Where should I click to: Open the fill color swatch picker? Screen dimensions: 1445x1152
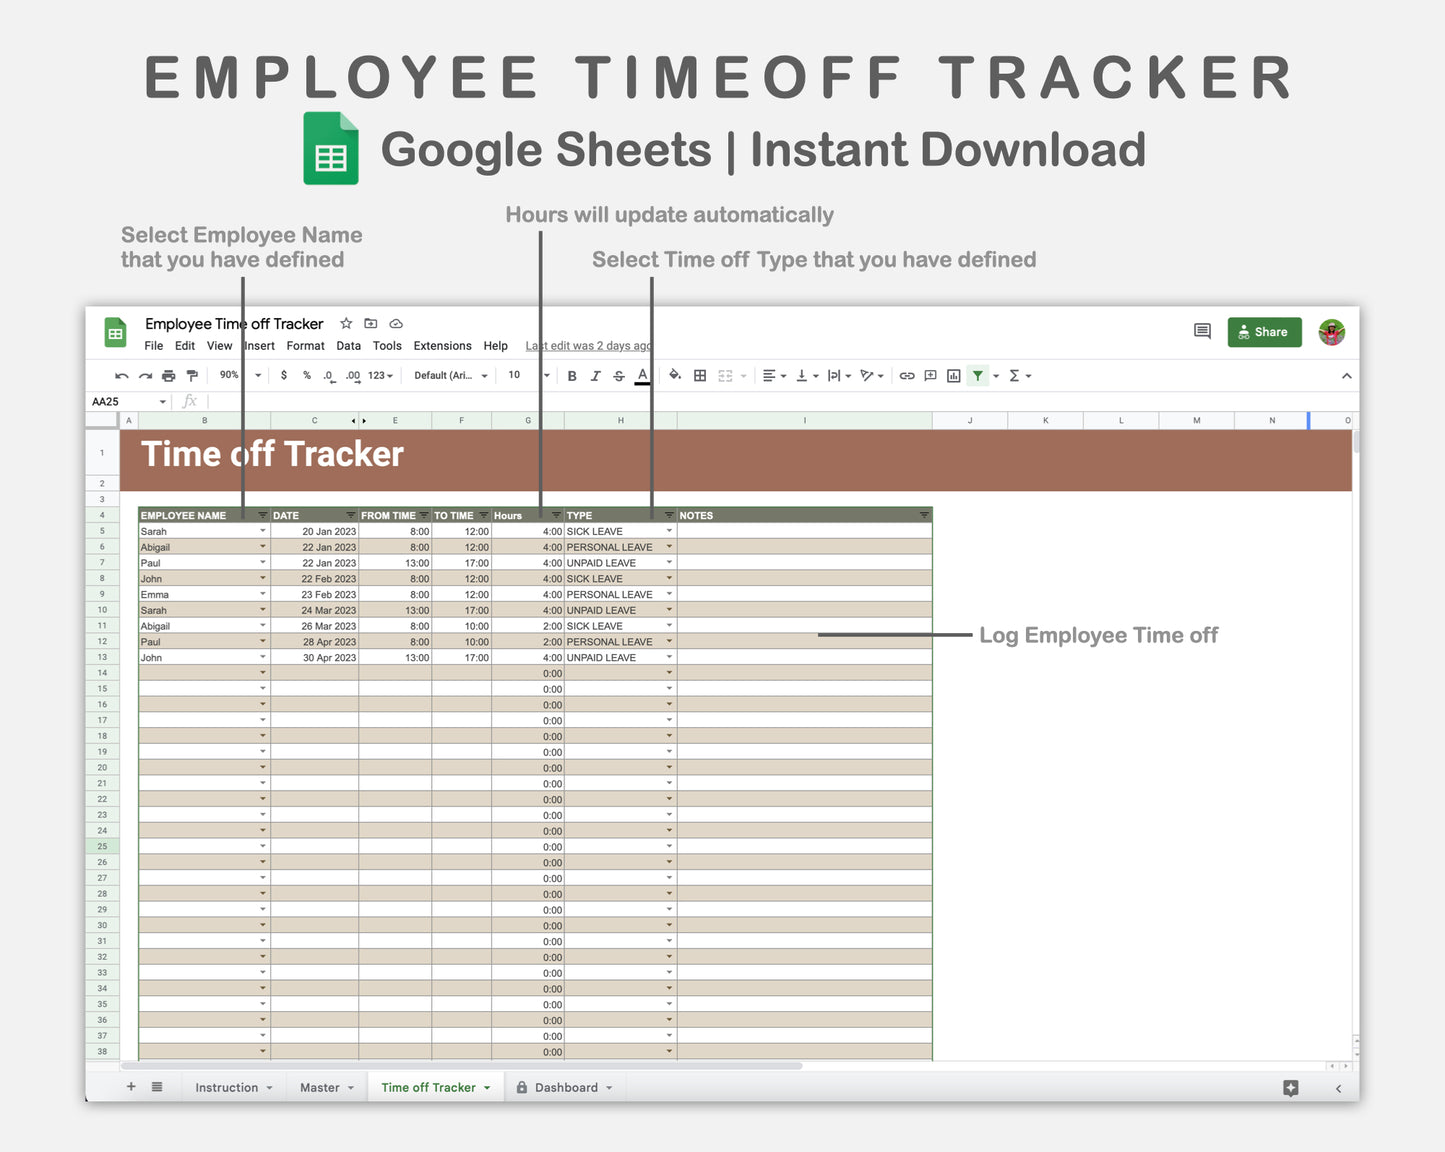(x=675, y=375)
